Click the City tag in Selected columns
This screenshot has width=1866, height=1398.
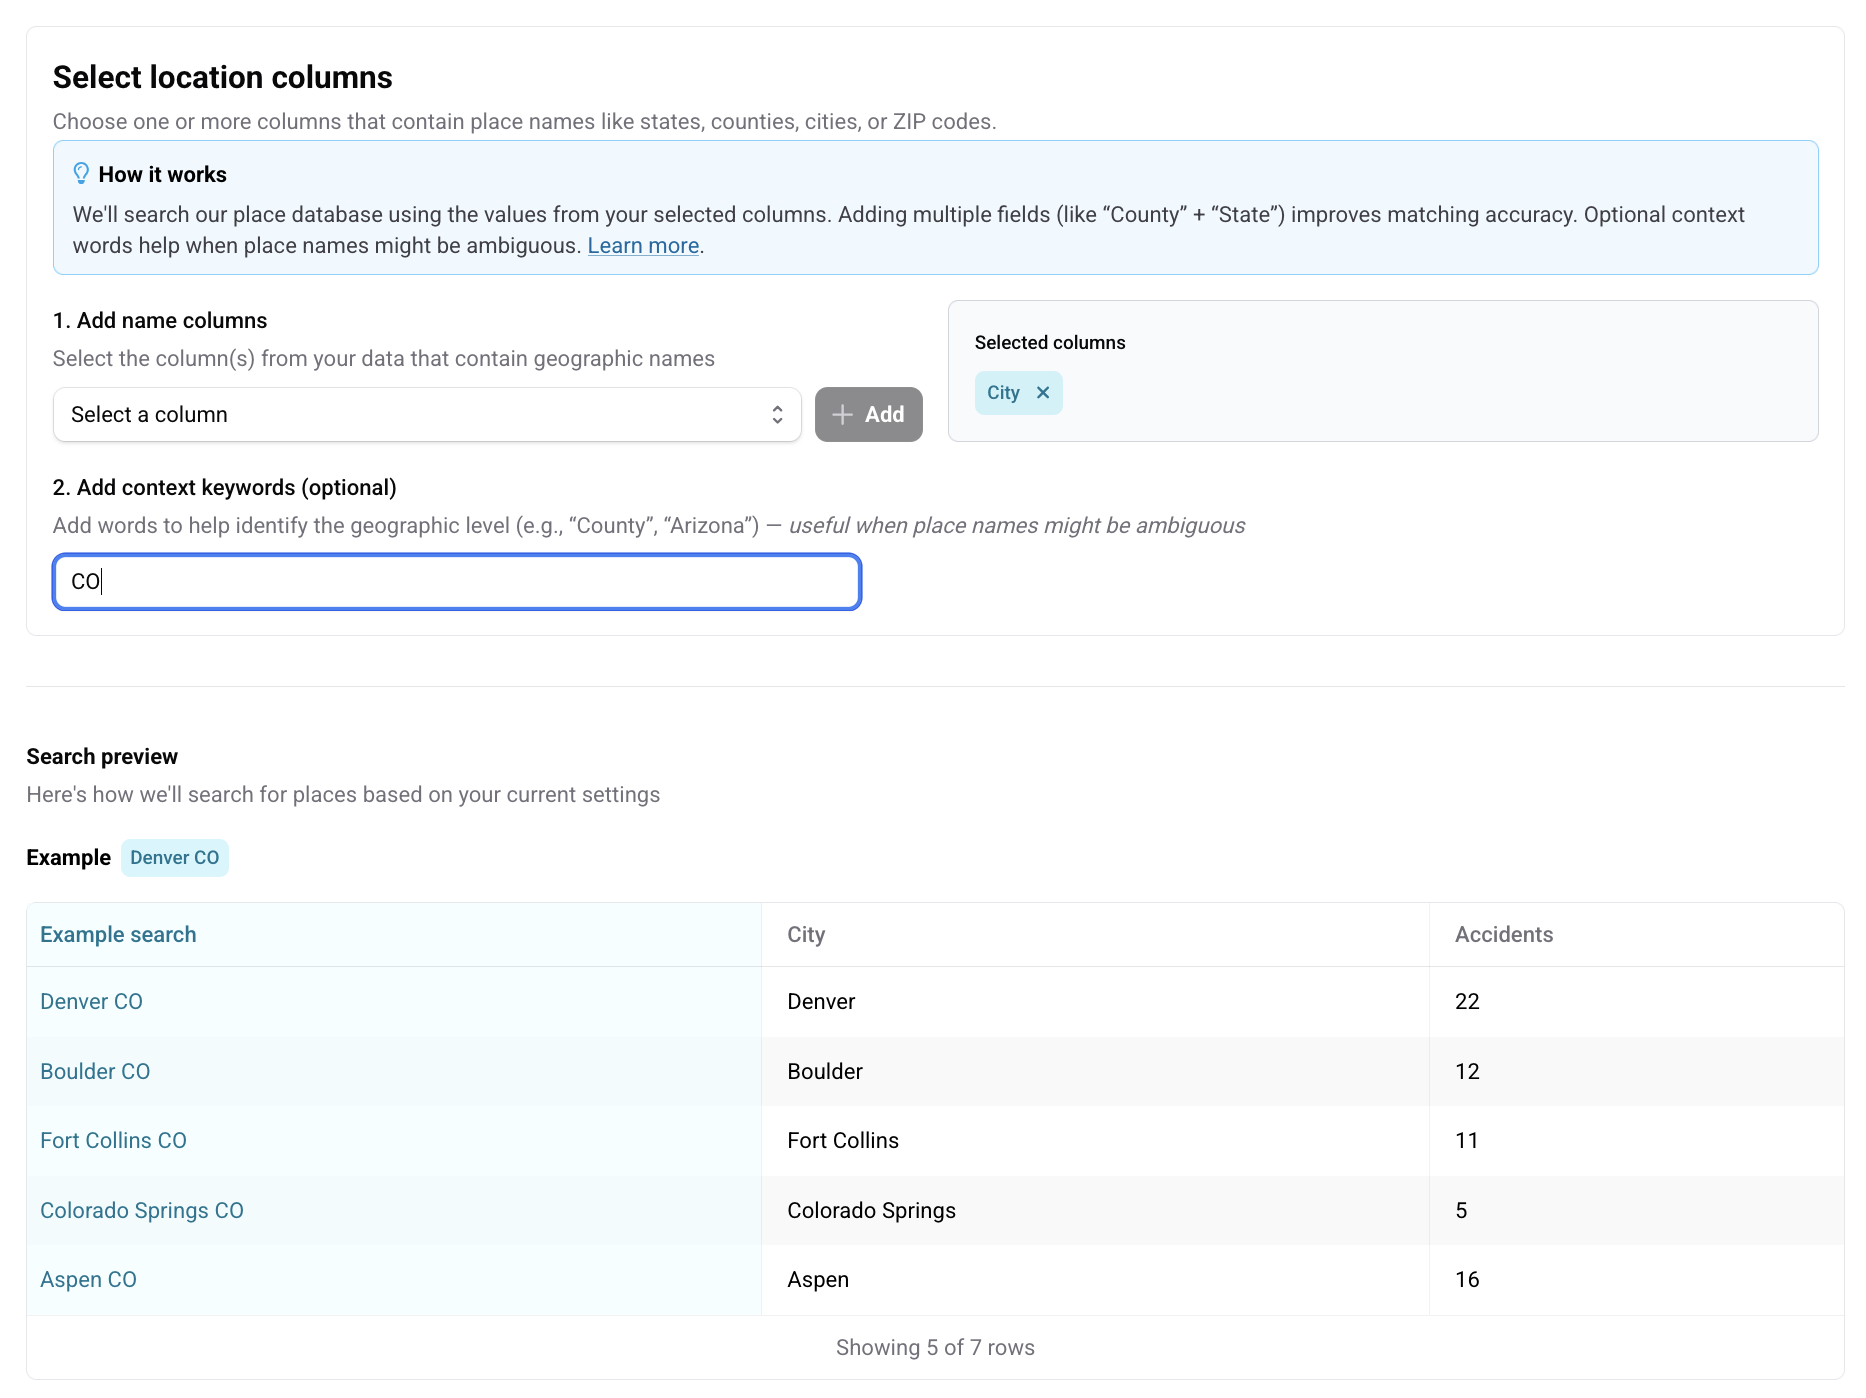click(1003, 393)
